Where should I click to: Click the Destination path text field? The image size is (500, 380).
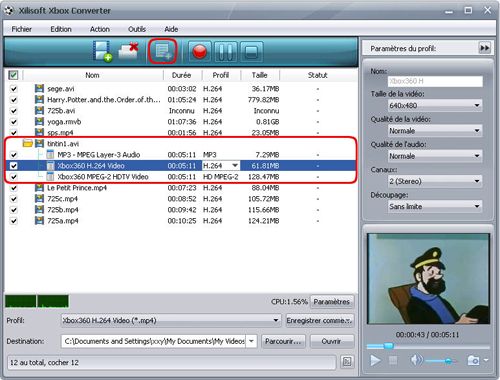[x=153, y=341]
